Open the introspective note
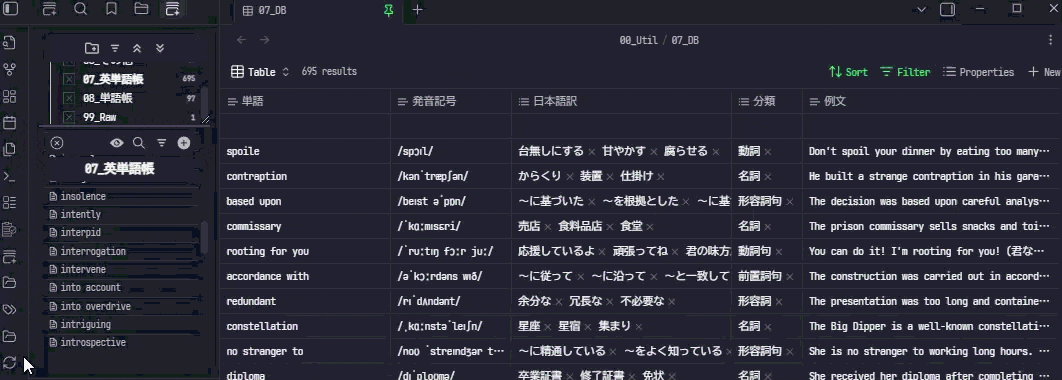The image size is (1062, 380). pyautogui.click(x=93, y=343)
